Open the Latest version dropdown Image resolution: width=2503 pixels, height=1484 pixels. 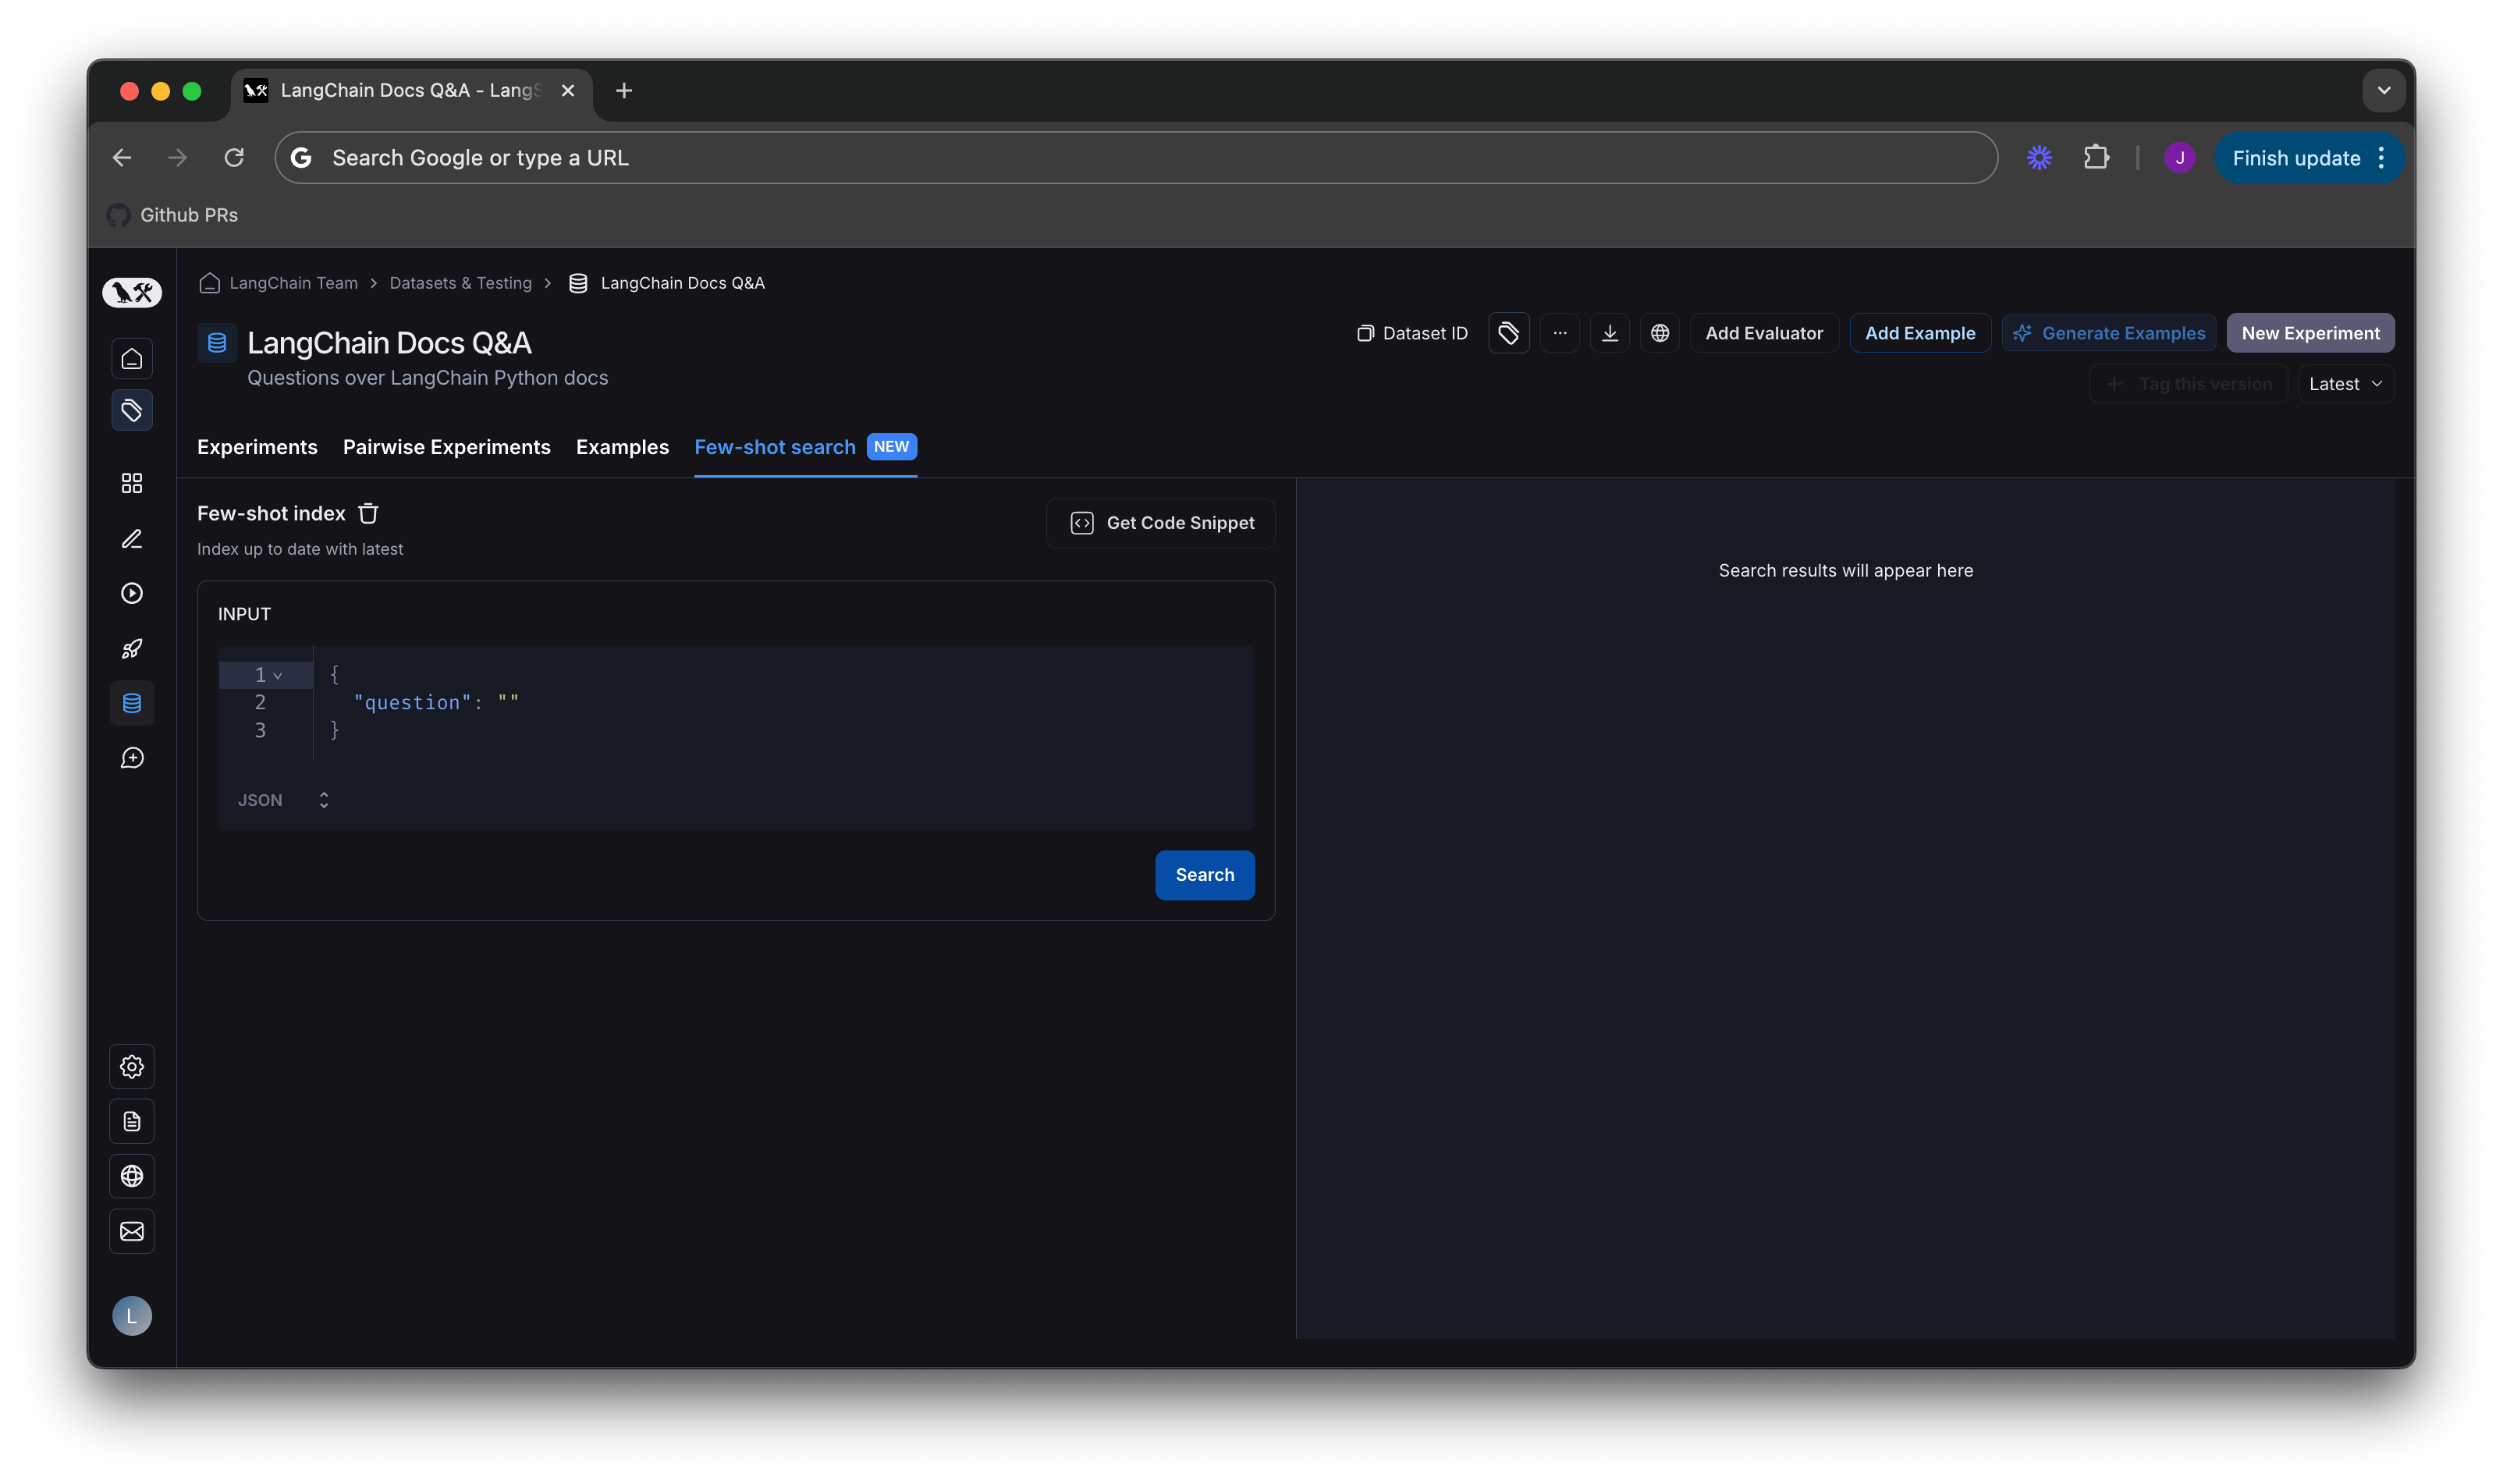click(2345, 384)
